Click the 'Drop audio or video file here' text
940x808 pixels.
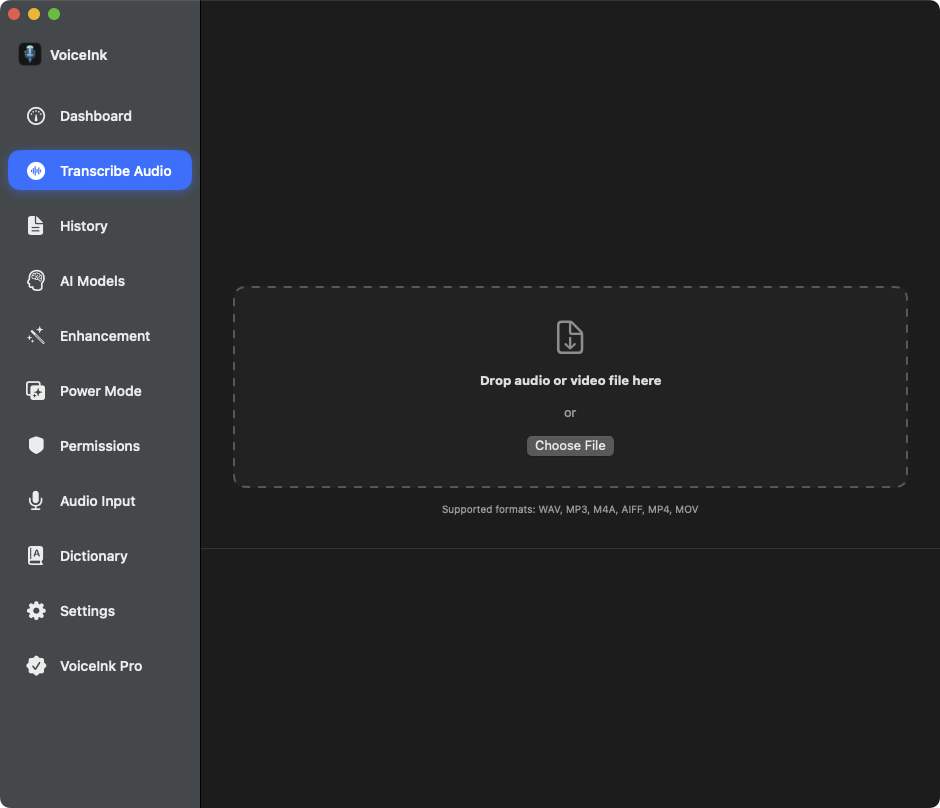tap(570, 381)
